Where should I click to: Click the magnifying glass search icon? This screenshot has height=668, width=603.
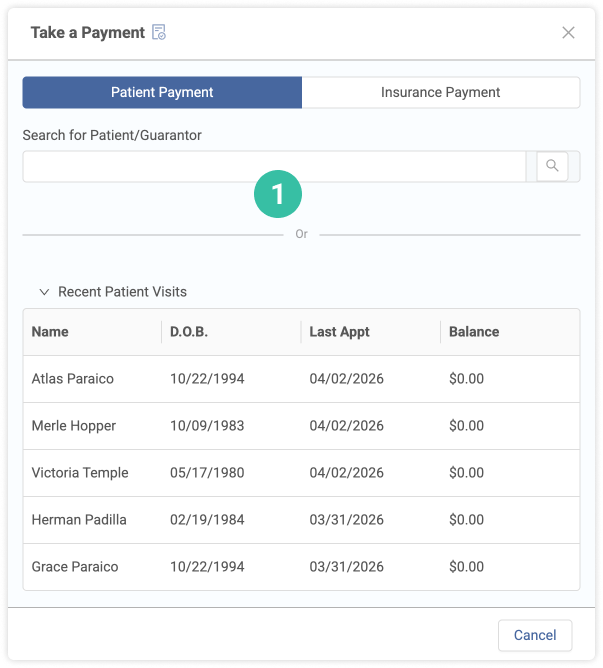pos(552,166)
